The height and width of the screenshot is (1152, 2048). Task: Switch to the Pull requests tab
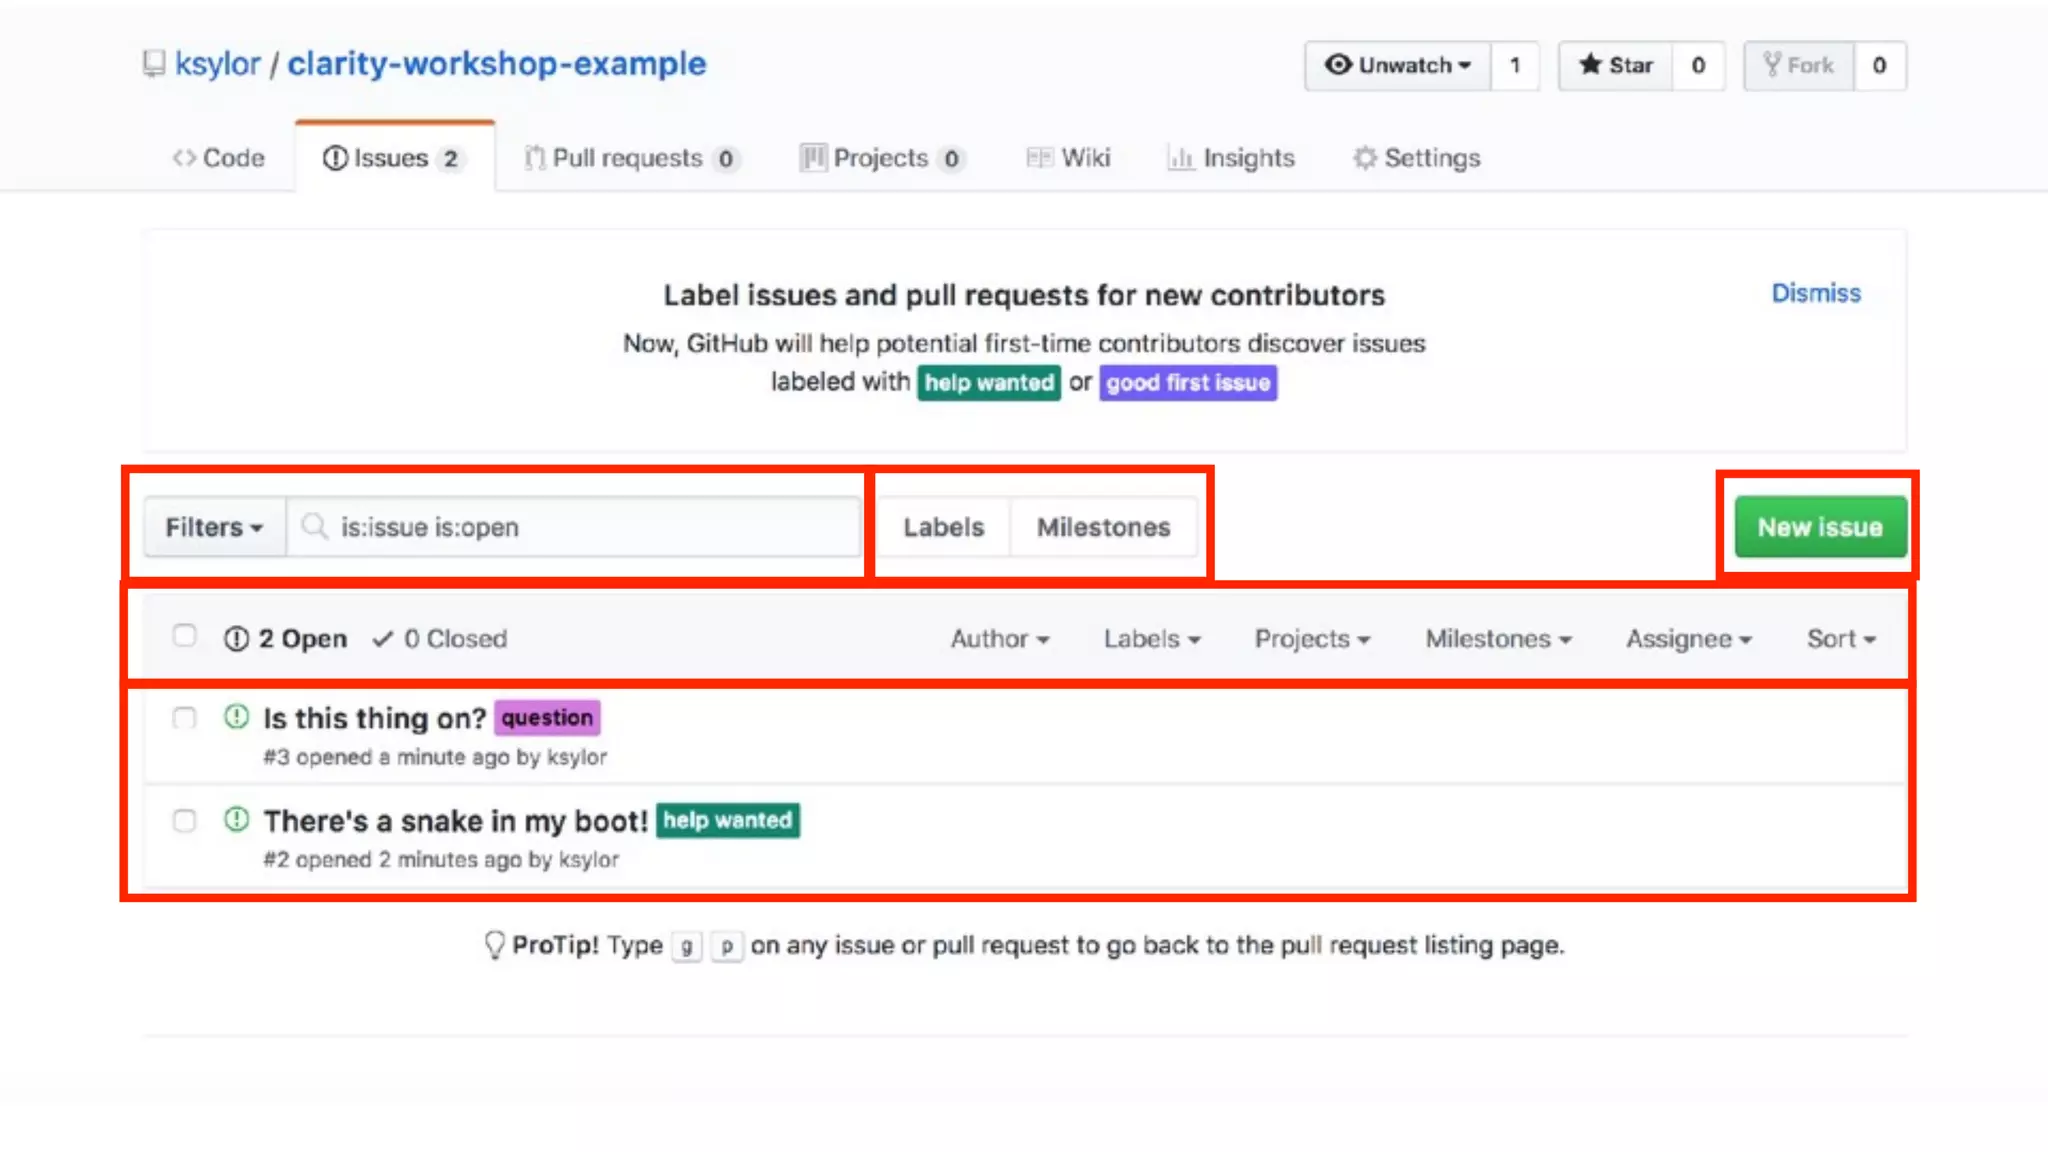(x=628, y=158)
